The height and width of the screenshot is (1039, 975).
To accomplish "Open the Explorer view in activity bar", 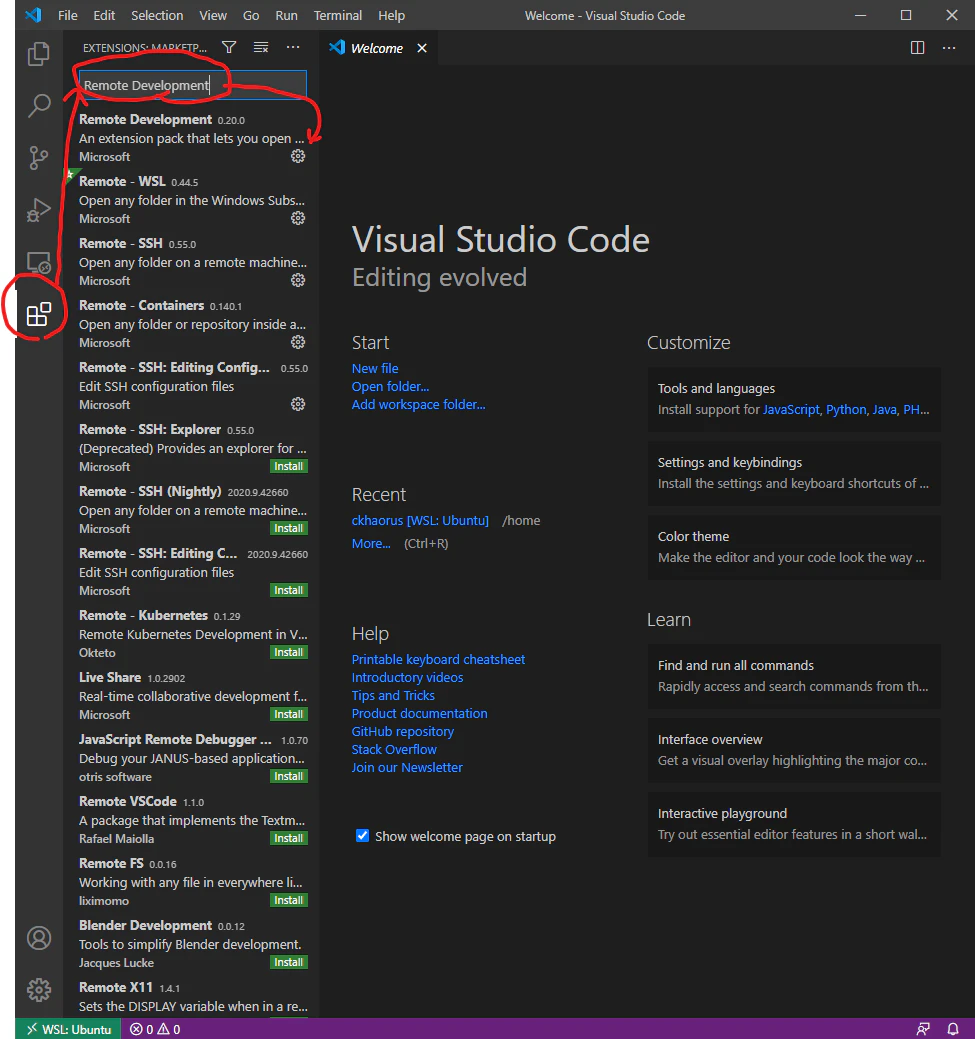I will (x=38, y=54).
